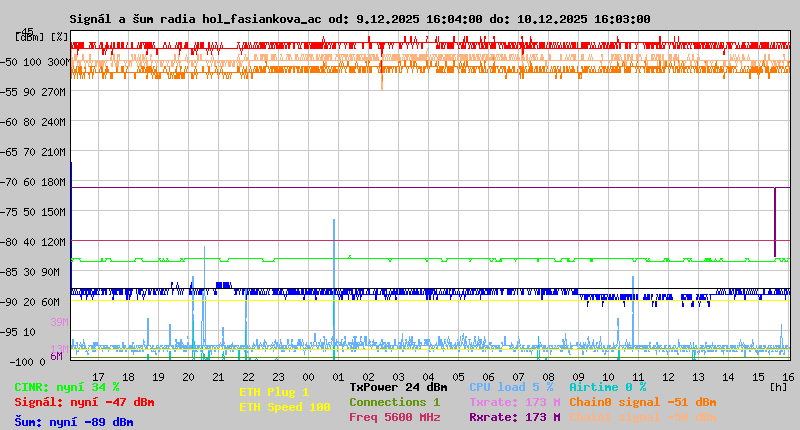Select the '-80' dBm y-axis label
Screen dimensions: 800x430
click(9, 242)
